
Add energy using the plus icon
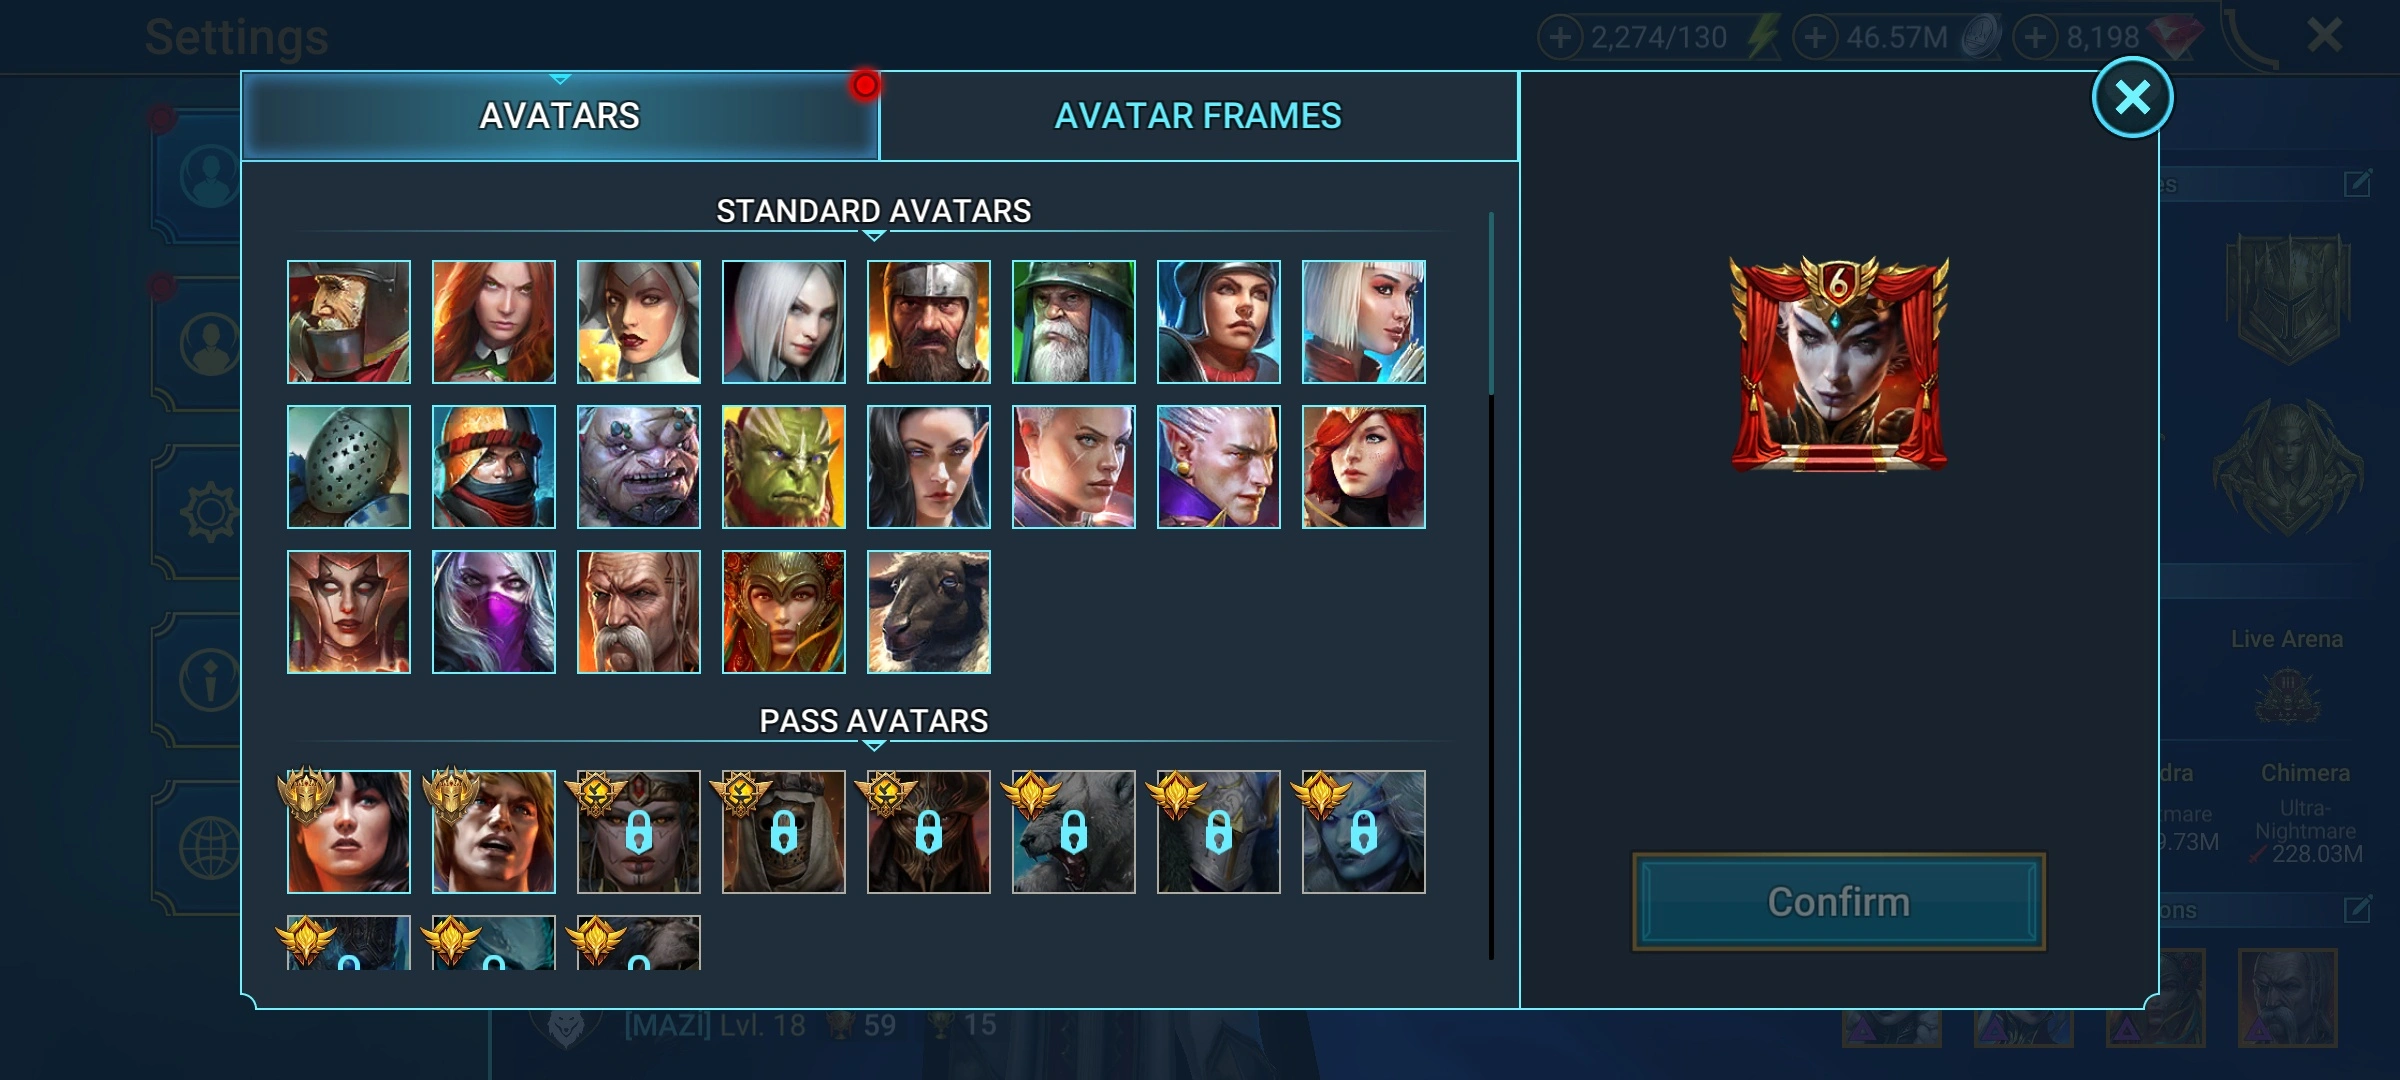coord(1559,38)
